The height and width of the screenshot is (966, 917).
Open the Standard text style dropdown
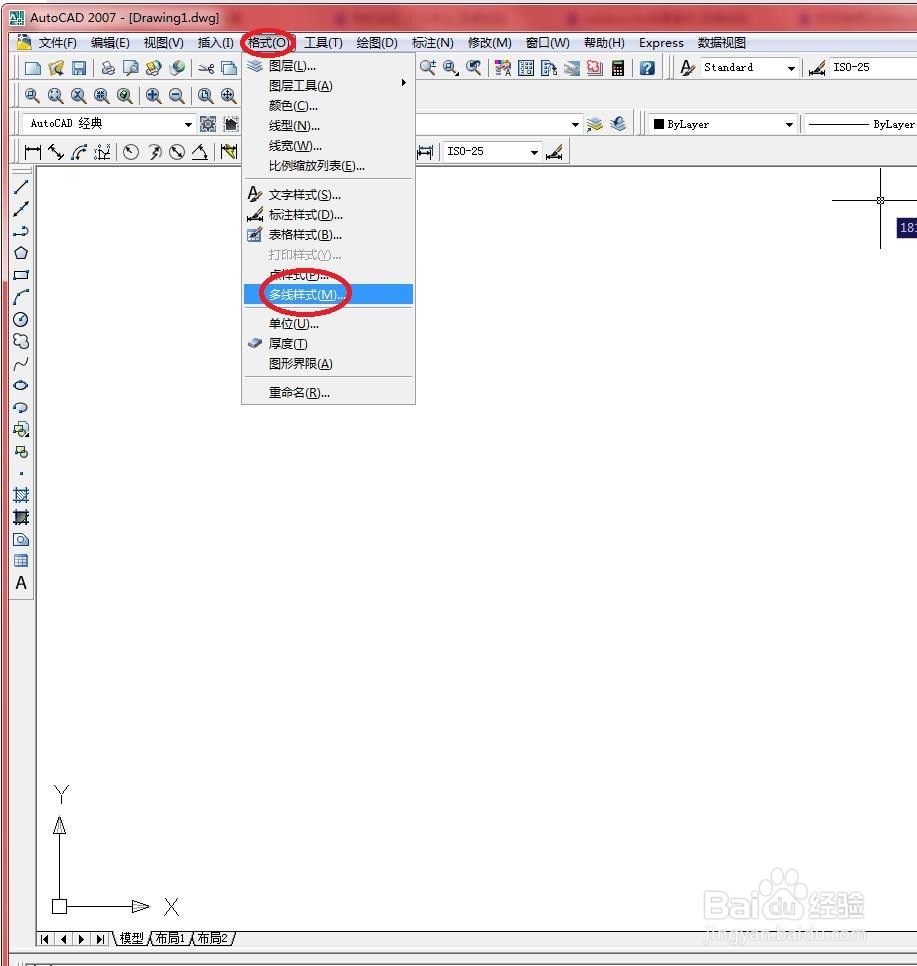pyautogui.click(x=791, y=68)
